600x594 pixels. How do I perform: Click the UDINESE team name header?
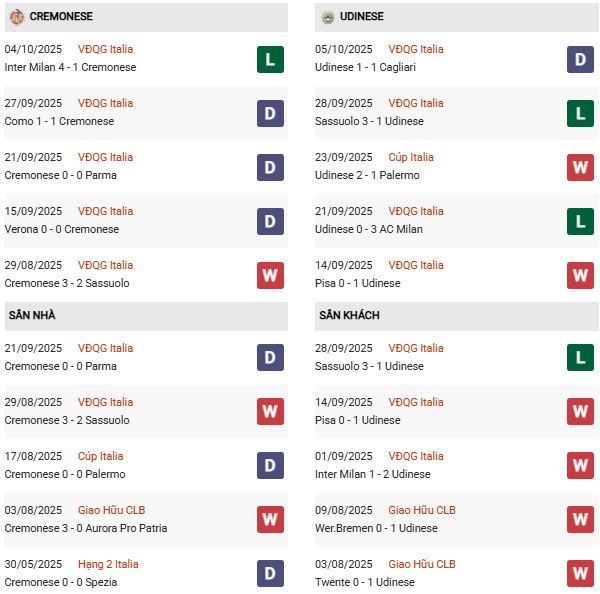(x=361, y=17)
